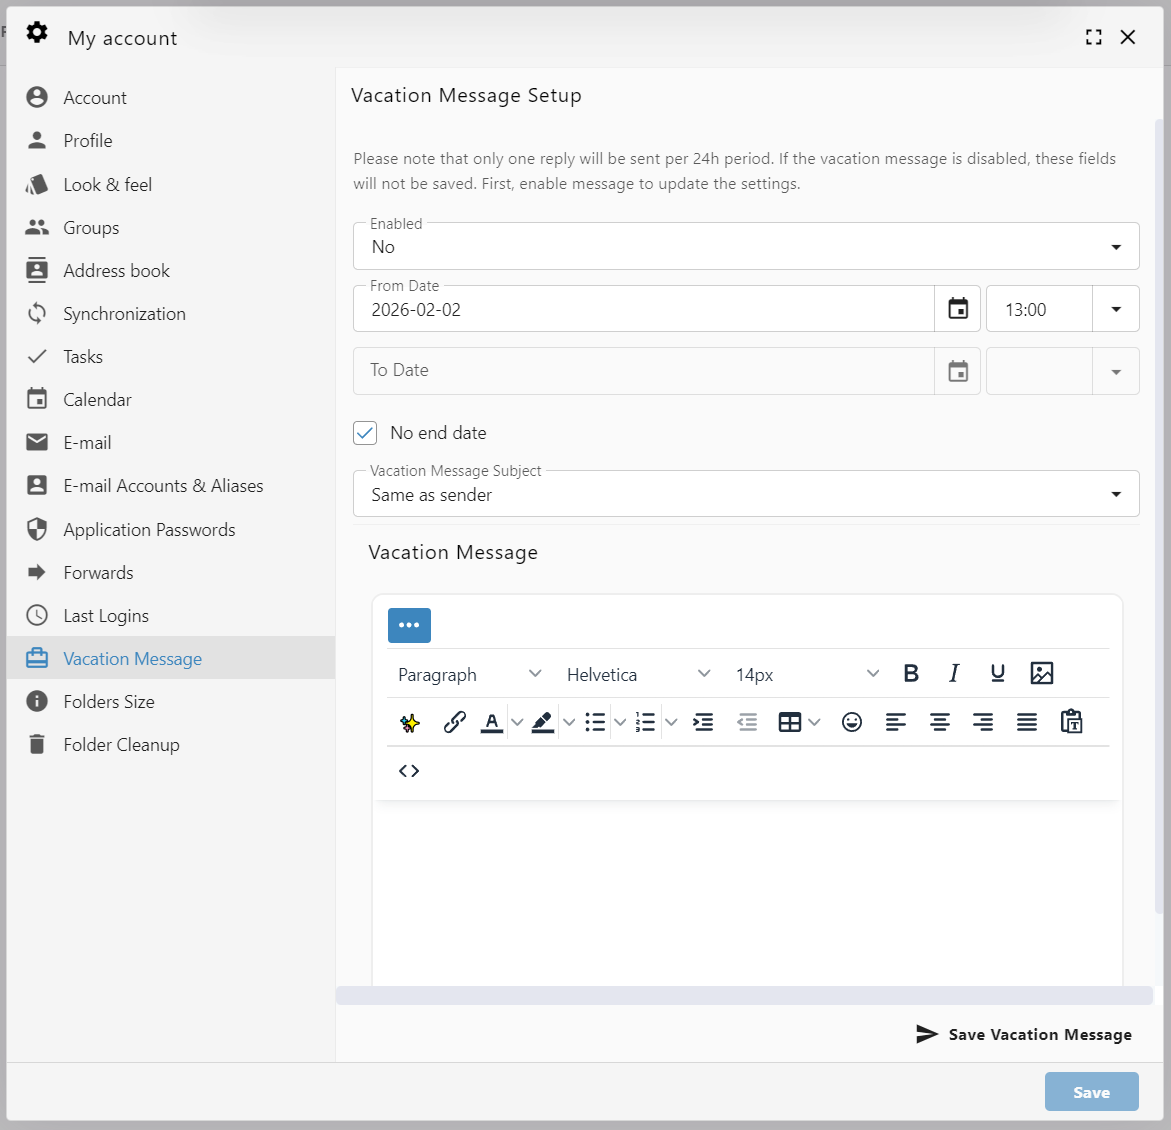
Task: Uncheck the No end date checkbox
Action: coord(365,433)
